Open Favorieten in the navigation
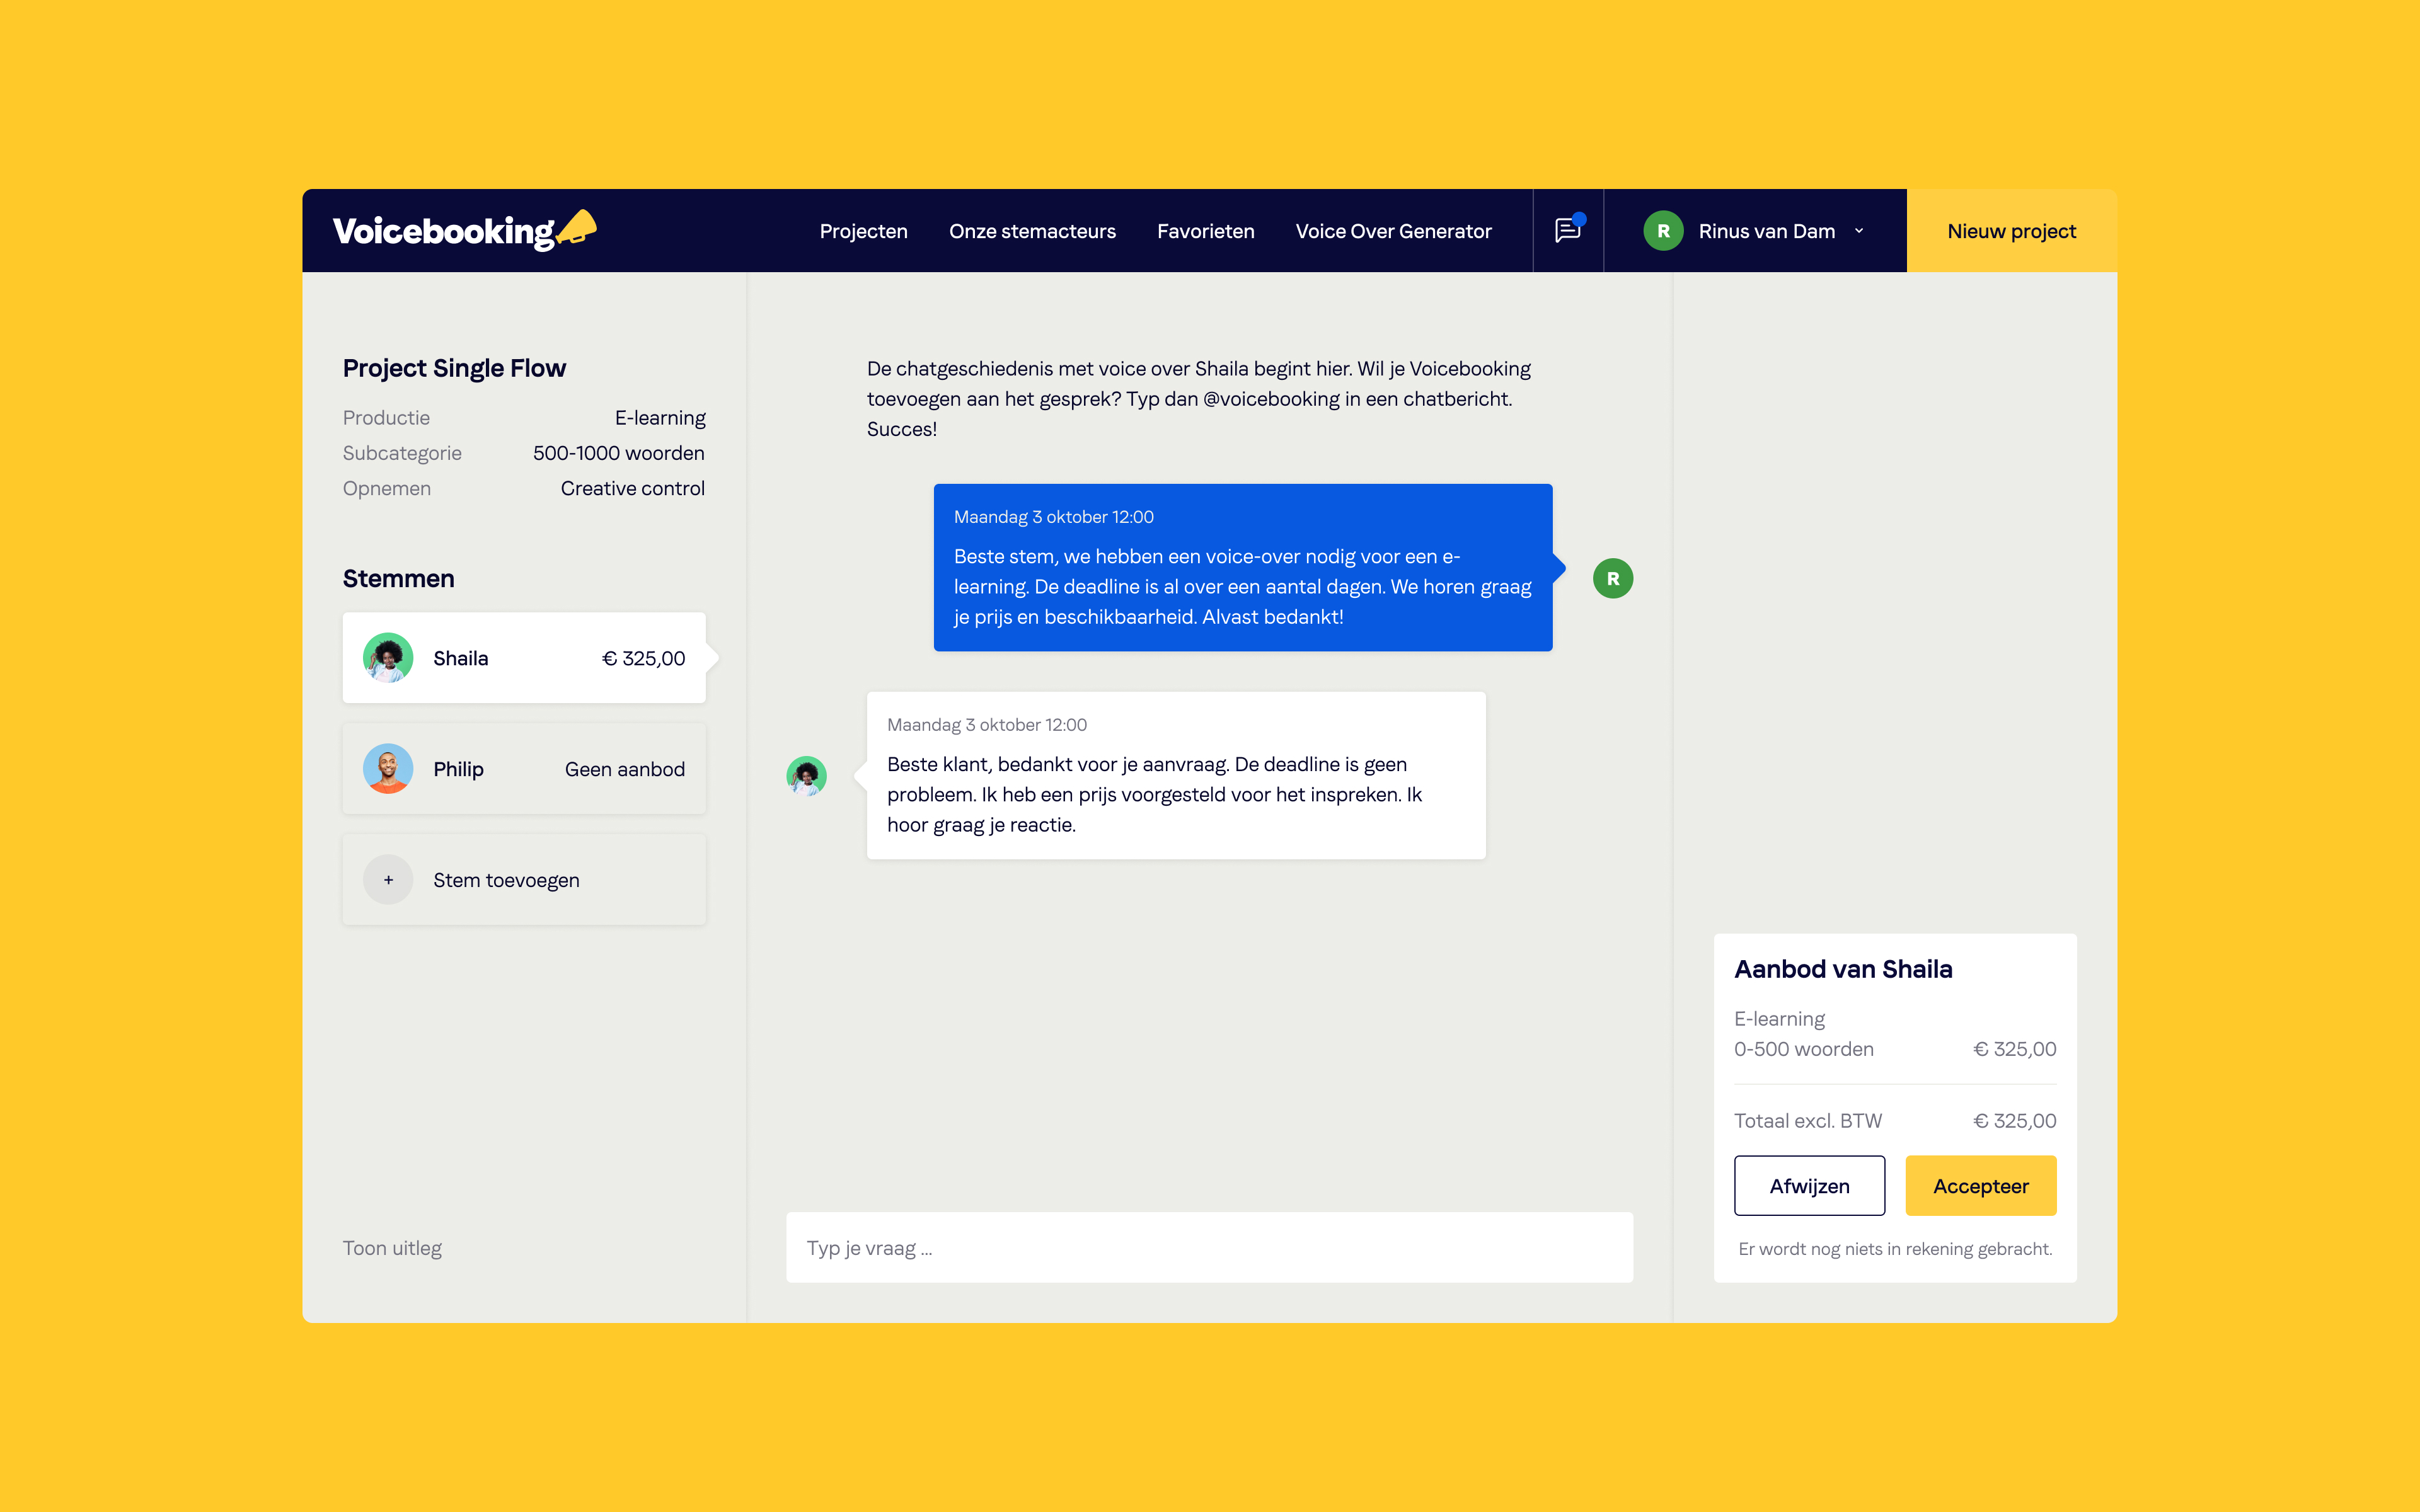This screenshot has width=2420, height=1512. click(1206, 231)
